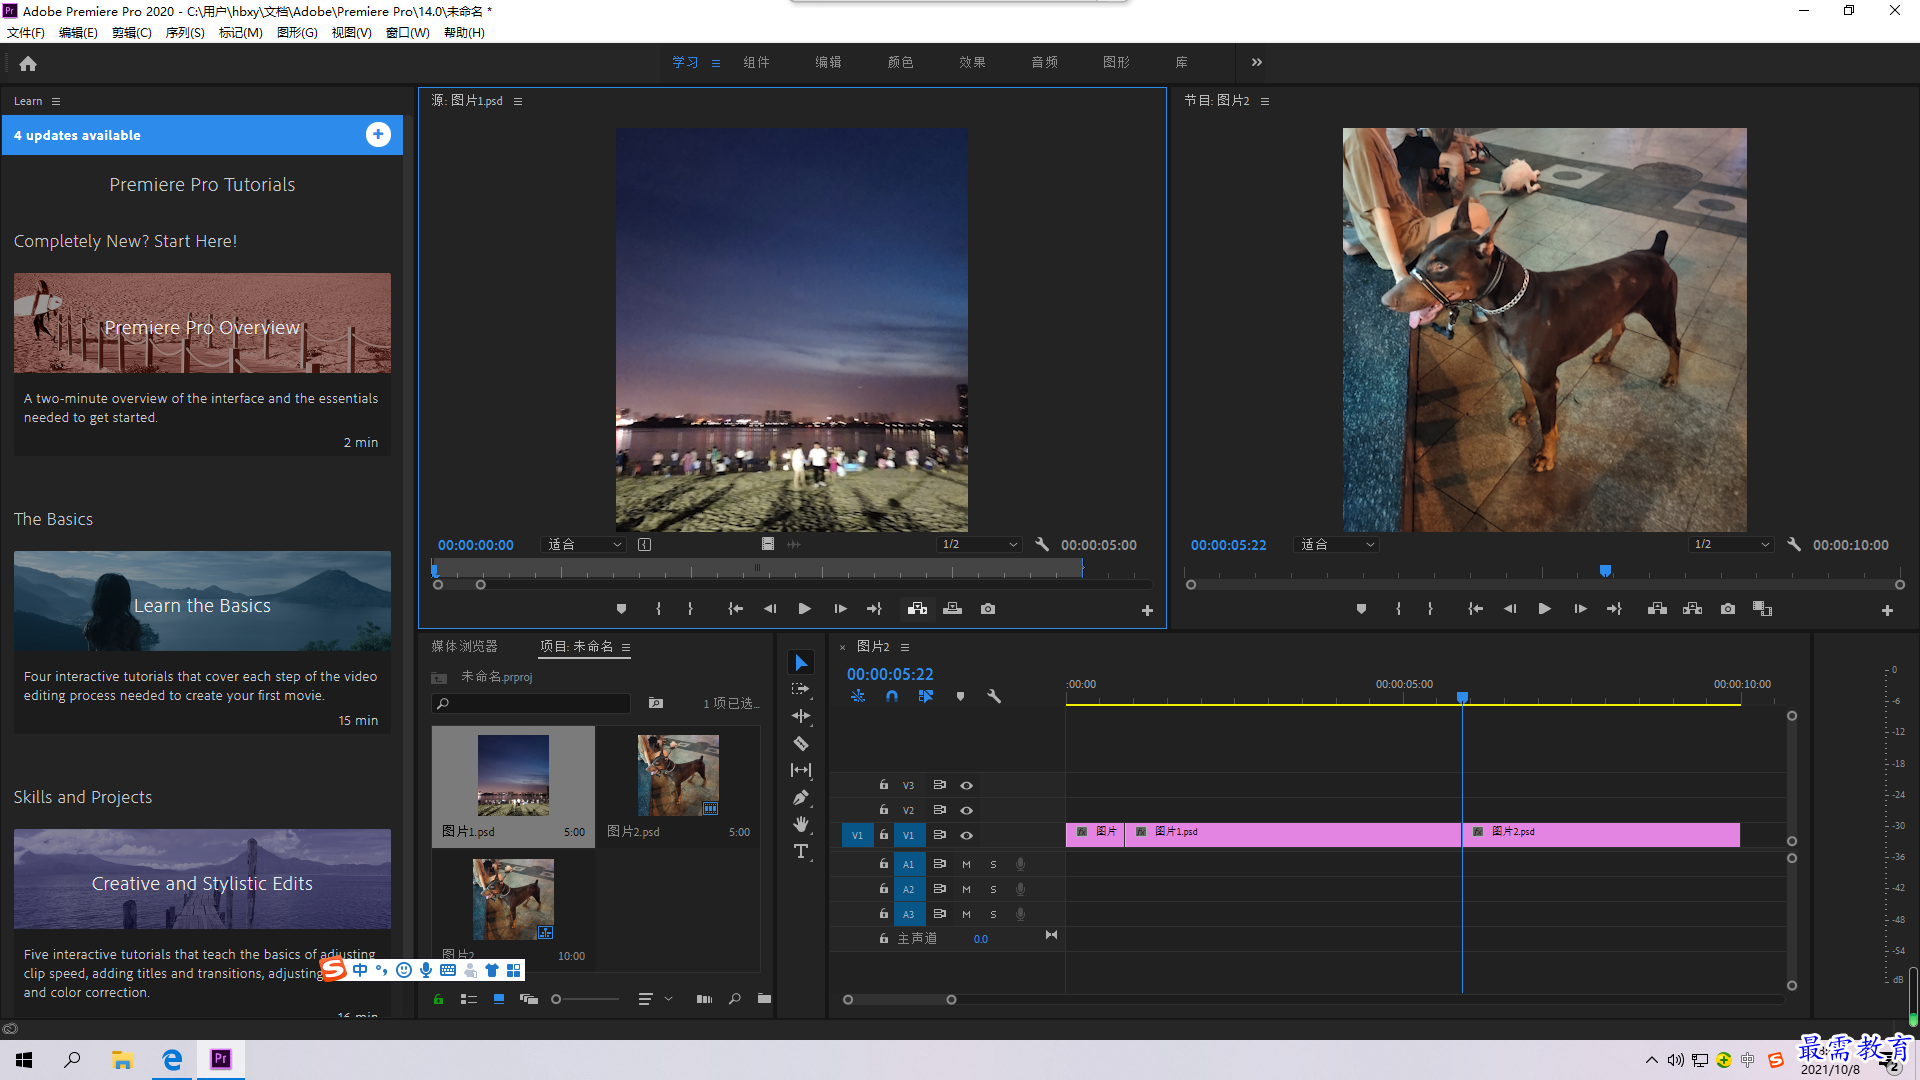Switch project panel to icon view
Screen dimensions: 1920x1080
[x=498, y=999]
